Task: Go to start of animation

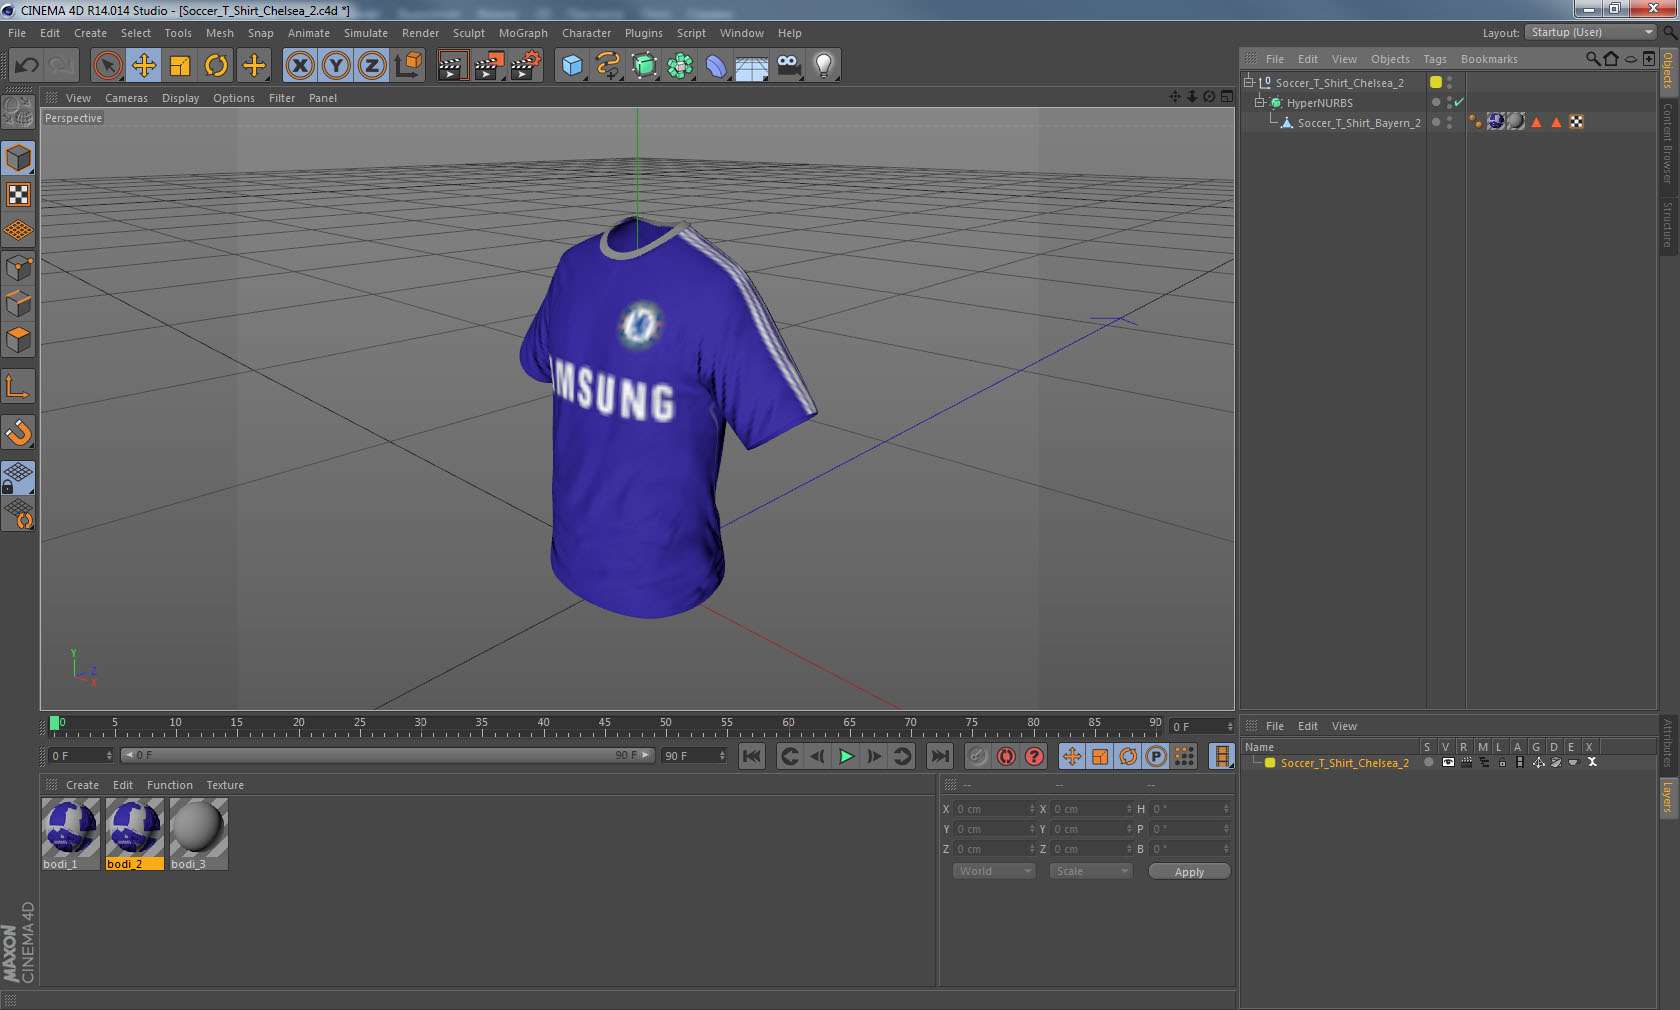Action: coord(752,756)
